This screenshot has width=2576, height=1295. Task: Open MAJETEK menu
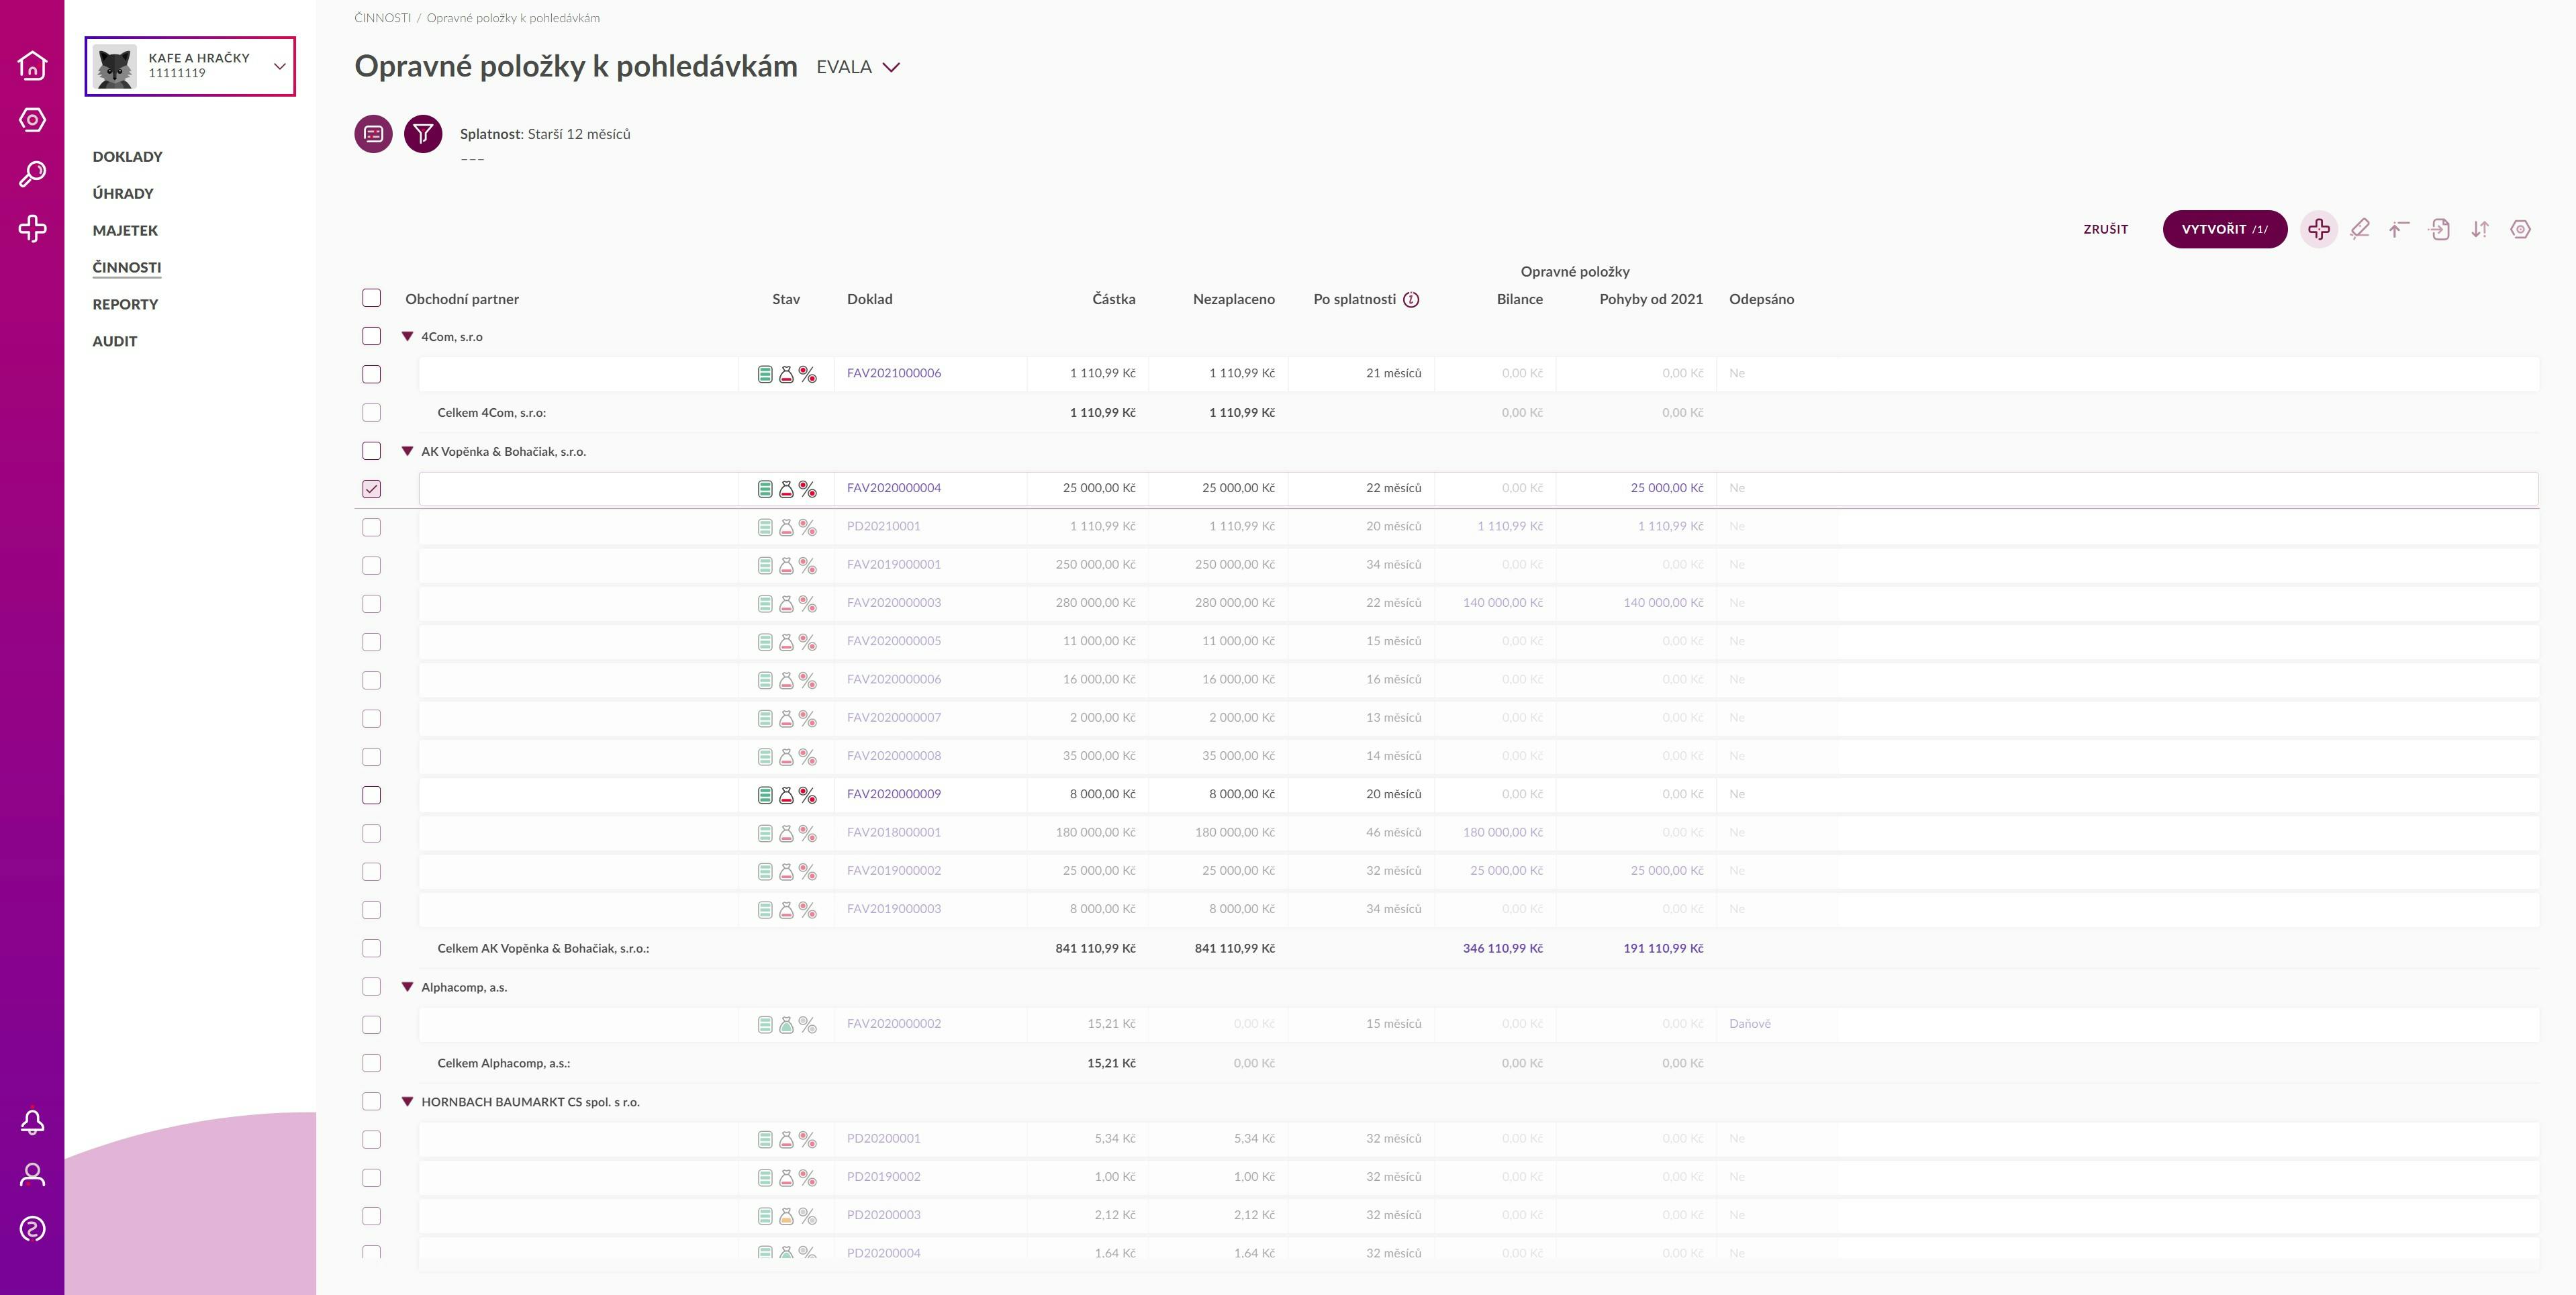125,231
